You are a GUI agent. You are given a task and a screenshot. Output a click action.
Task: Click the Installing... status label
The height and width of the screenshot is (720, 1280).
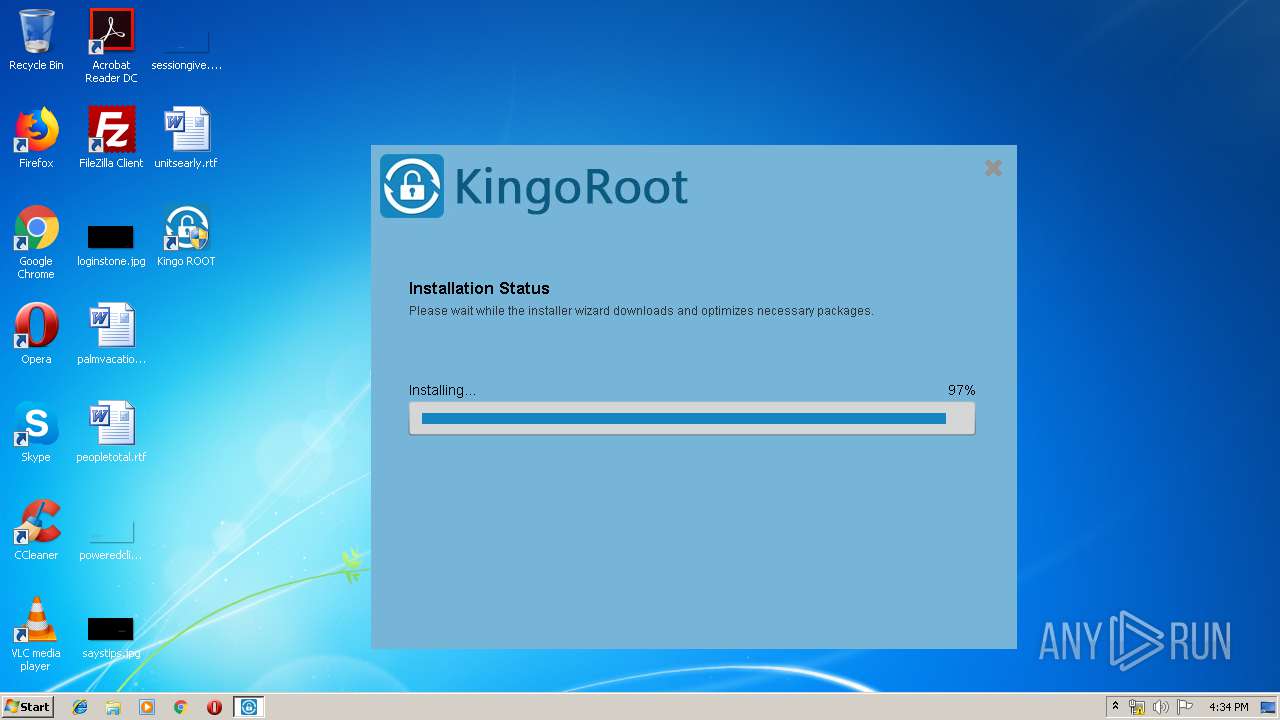[443, 390]
